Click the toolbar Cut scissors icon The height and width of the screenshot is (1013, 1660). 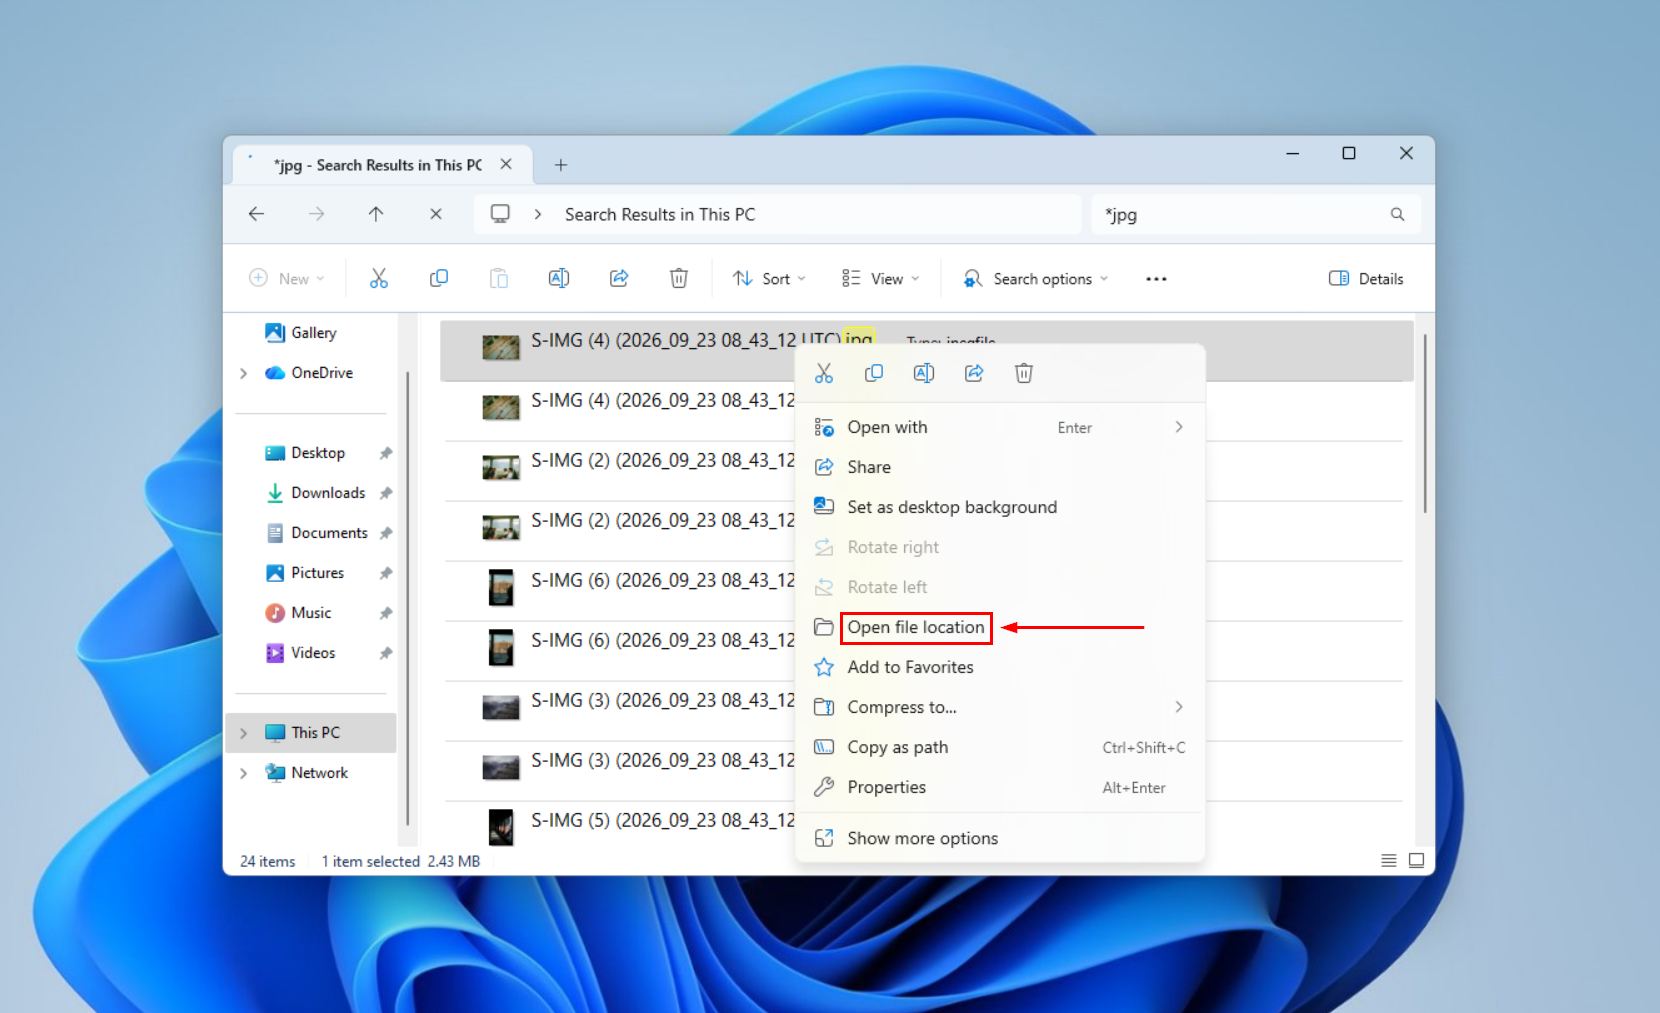pyautogui.click(x=379, y=279)
